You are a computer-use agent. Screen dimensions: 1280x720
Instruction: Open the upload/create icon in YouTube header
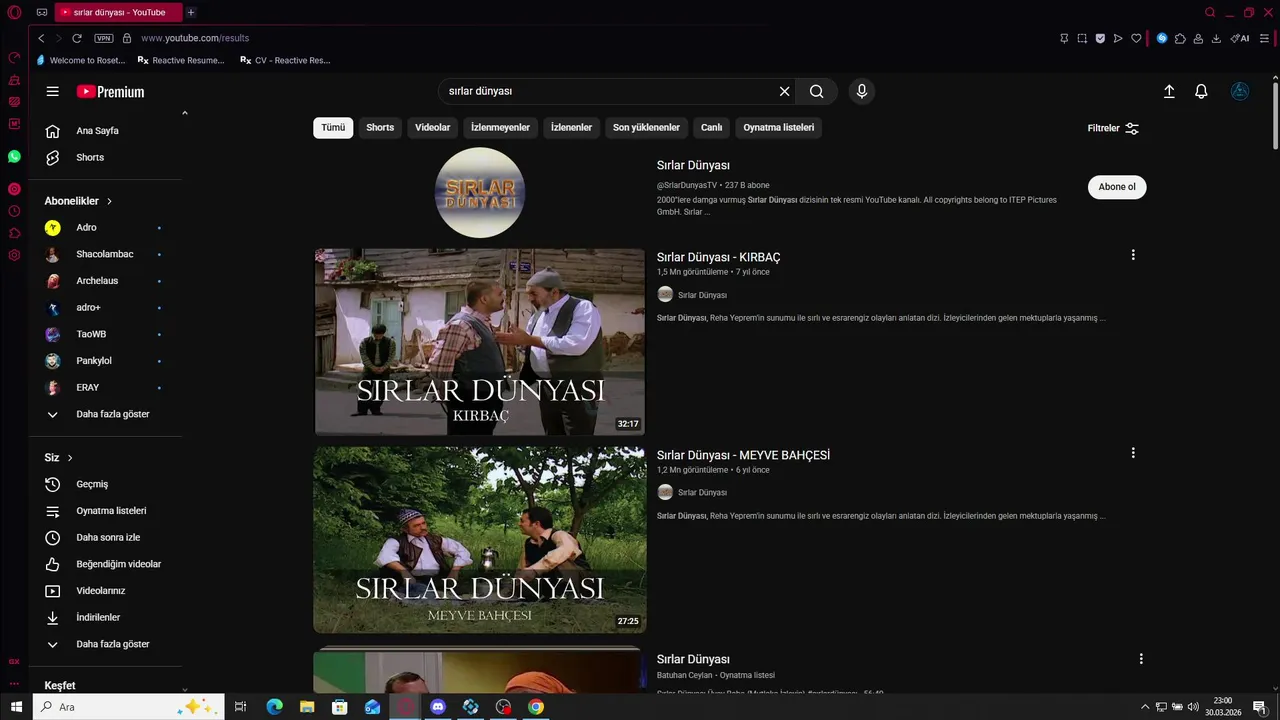click(1169, 91)
